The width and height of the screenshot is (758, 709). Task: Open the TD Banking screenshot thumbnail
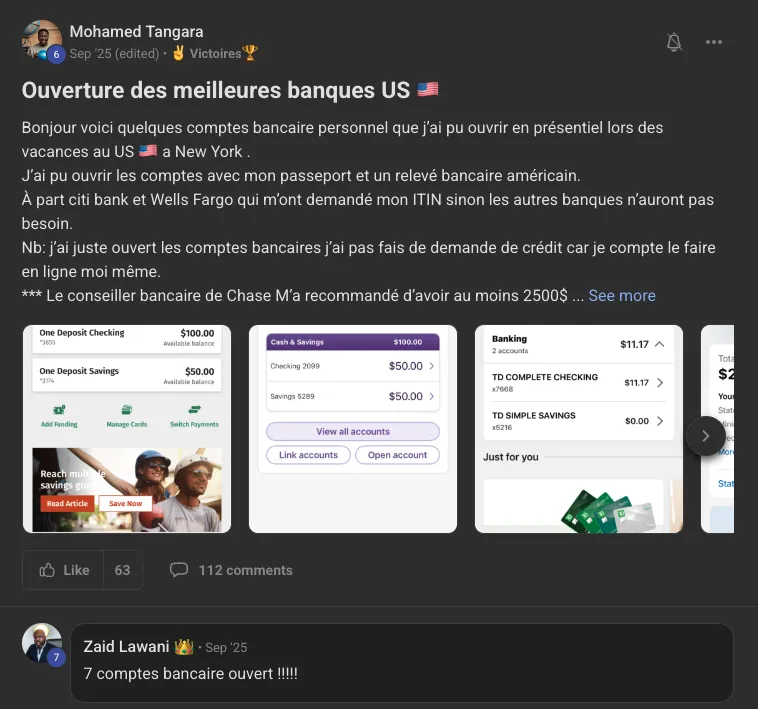579,429
